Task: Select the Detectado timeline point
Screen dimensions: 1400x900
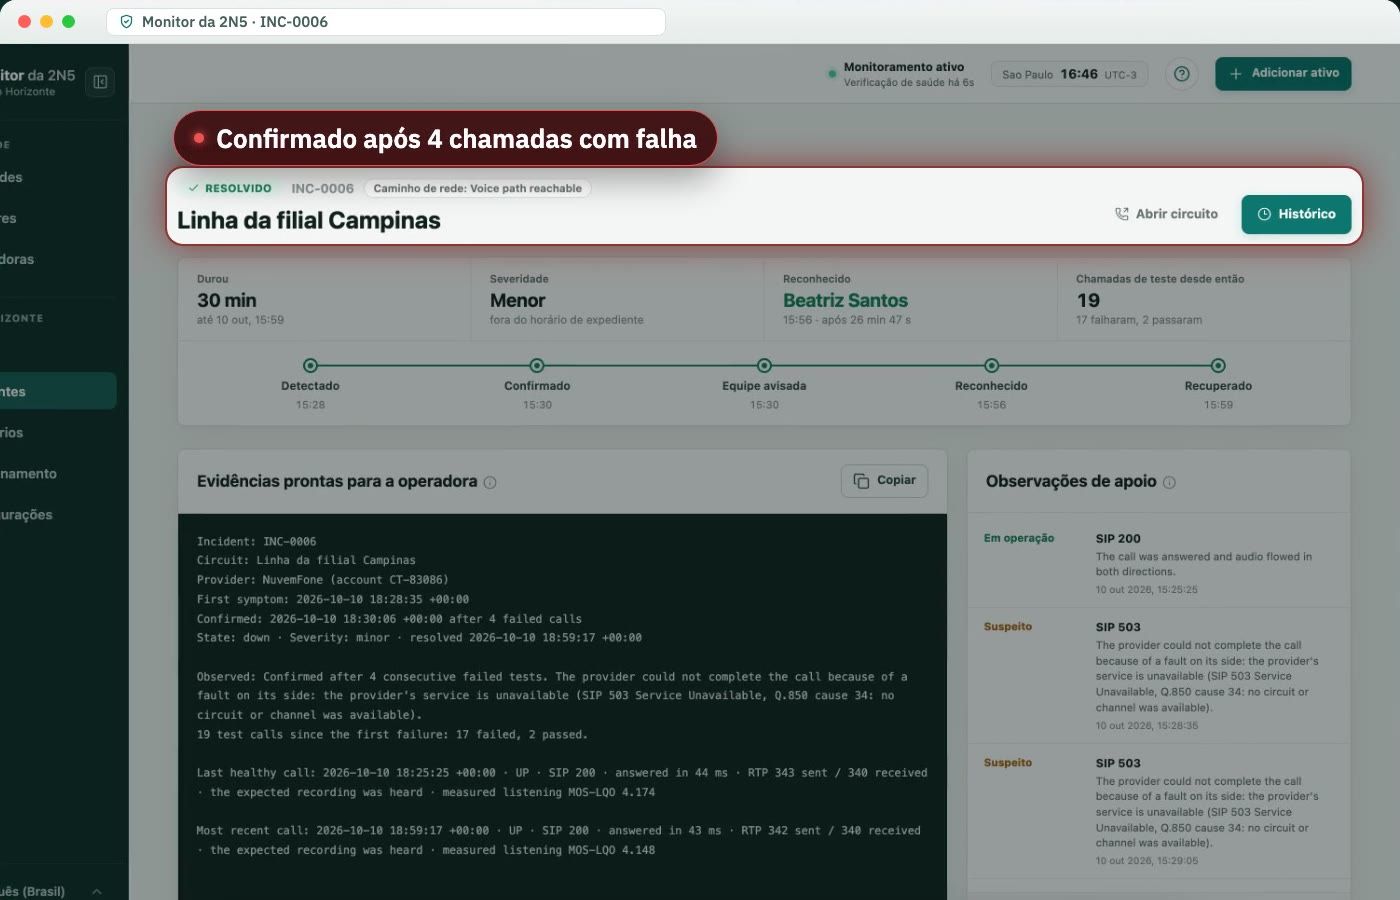Action: 310,366
